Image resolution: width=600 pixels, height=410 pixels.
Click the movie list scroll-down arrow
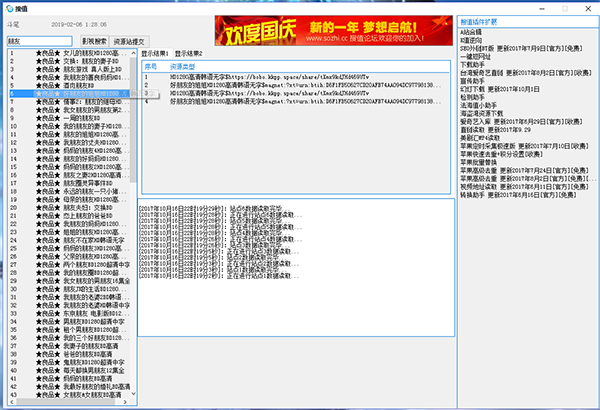tap(133, 394)
